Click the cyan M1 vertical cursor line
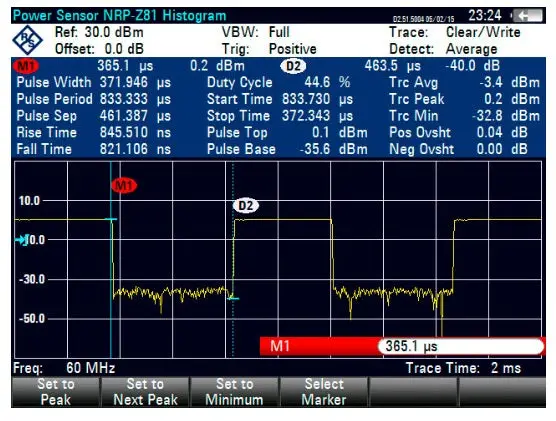 tap(111, 260)
